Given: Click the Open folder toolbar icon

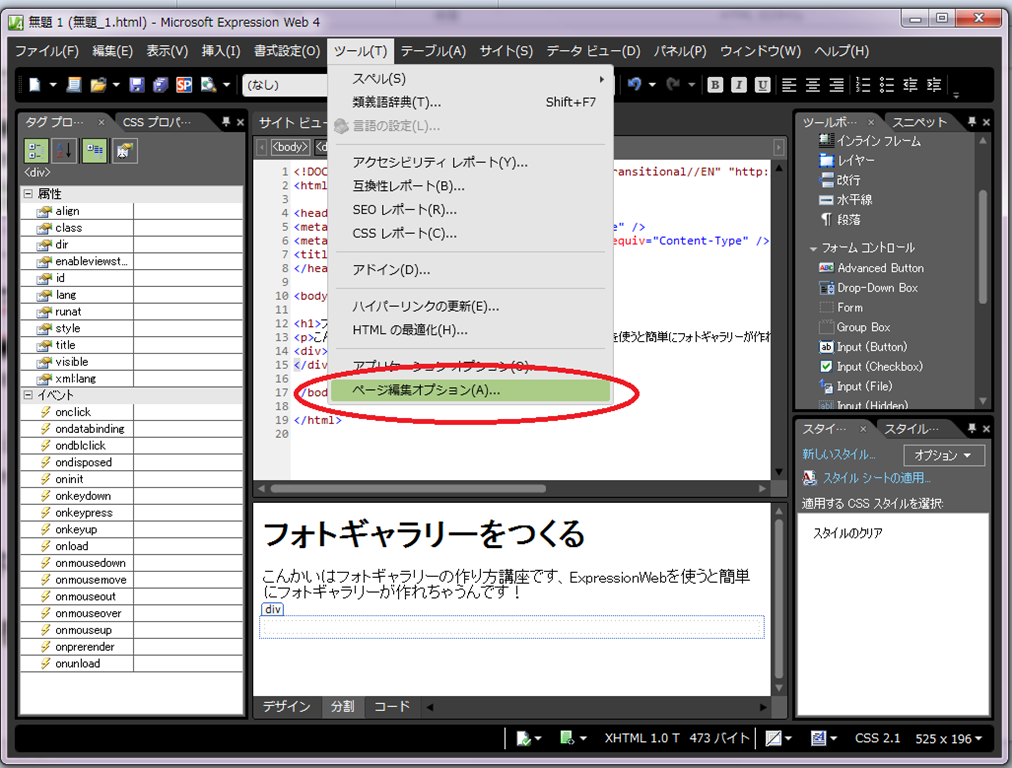Looking at the screenshot, I should [x=97, y=85].
